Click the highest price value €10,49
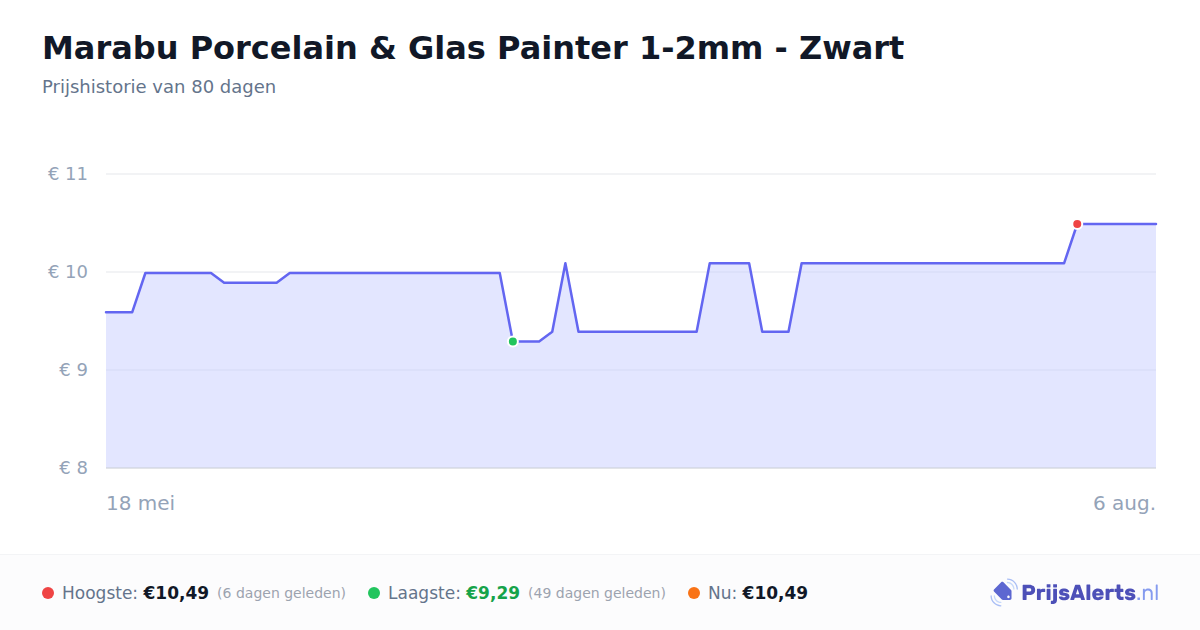1200x630 pixels. click(176, 593)
